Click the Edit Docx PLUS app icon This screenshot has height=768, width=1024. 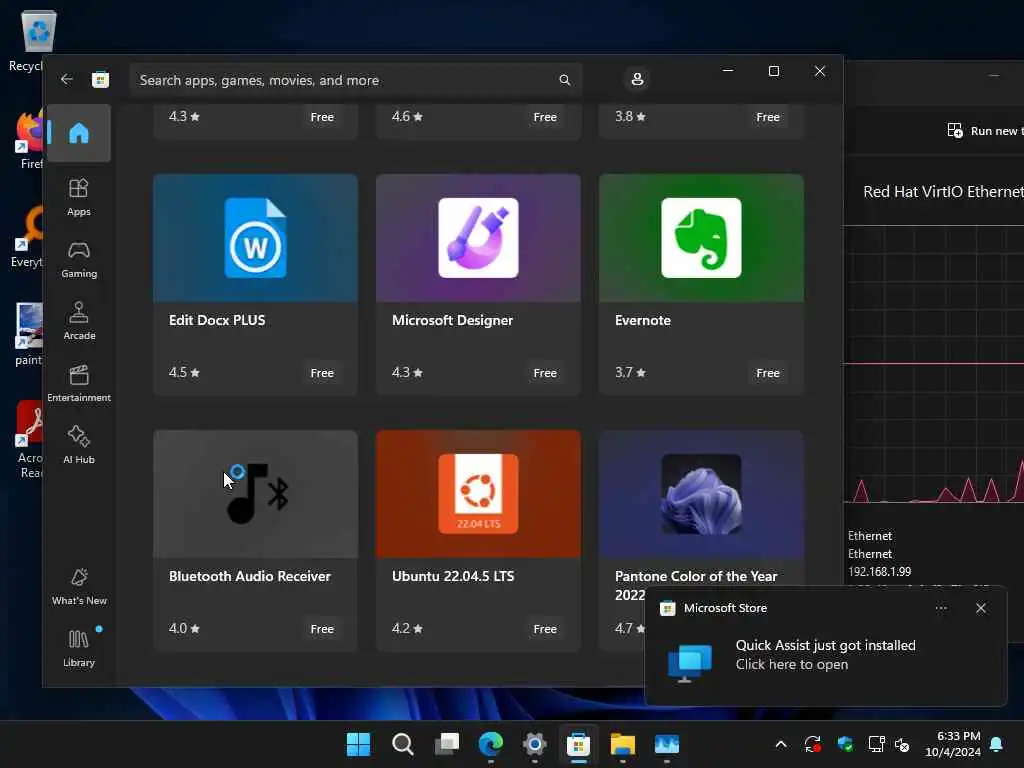(255, 238)
